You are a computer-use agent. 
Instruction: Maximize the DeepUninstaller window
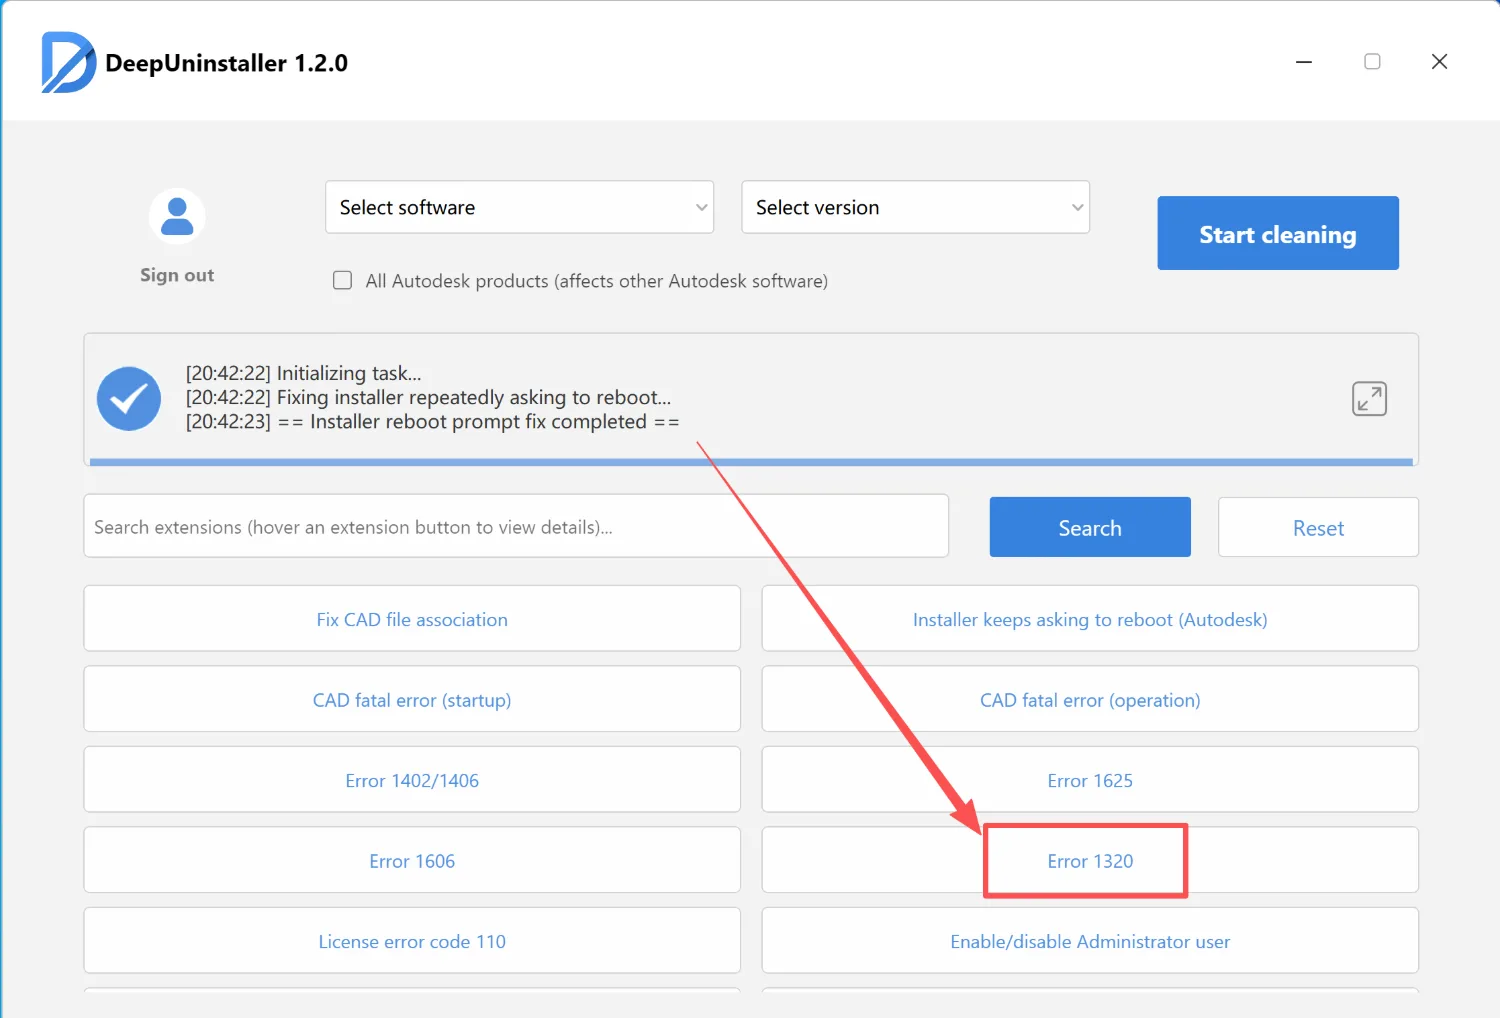1372,62
